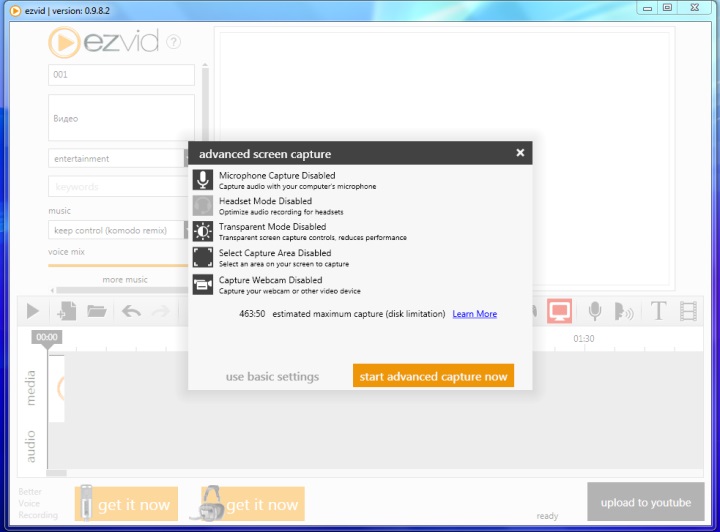The width and height of the screenshot is (720, 532).
Task: Click the media track label
Action: click(x=29, y=388)
